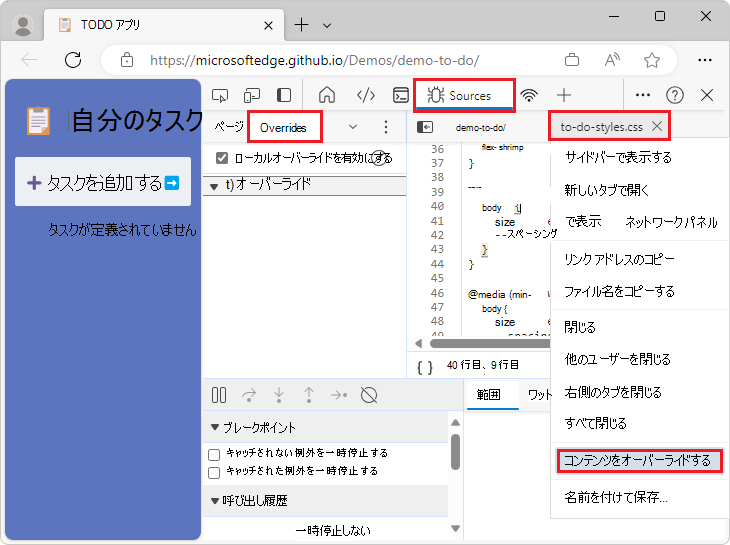
Task: Add more tools with plus icon
Action: coord(564,95)
